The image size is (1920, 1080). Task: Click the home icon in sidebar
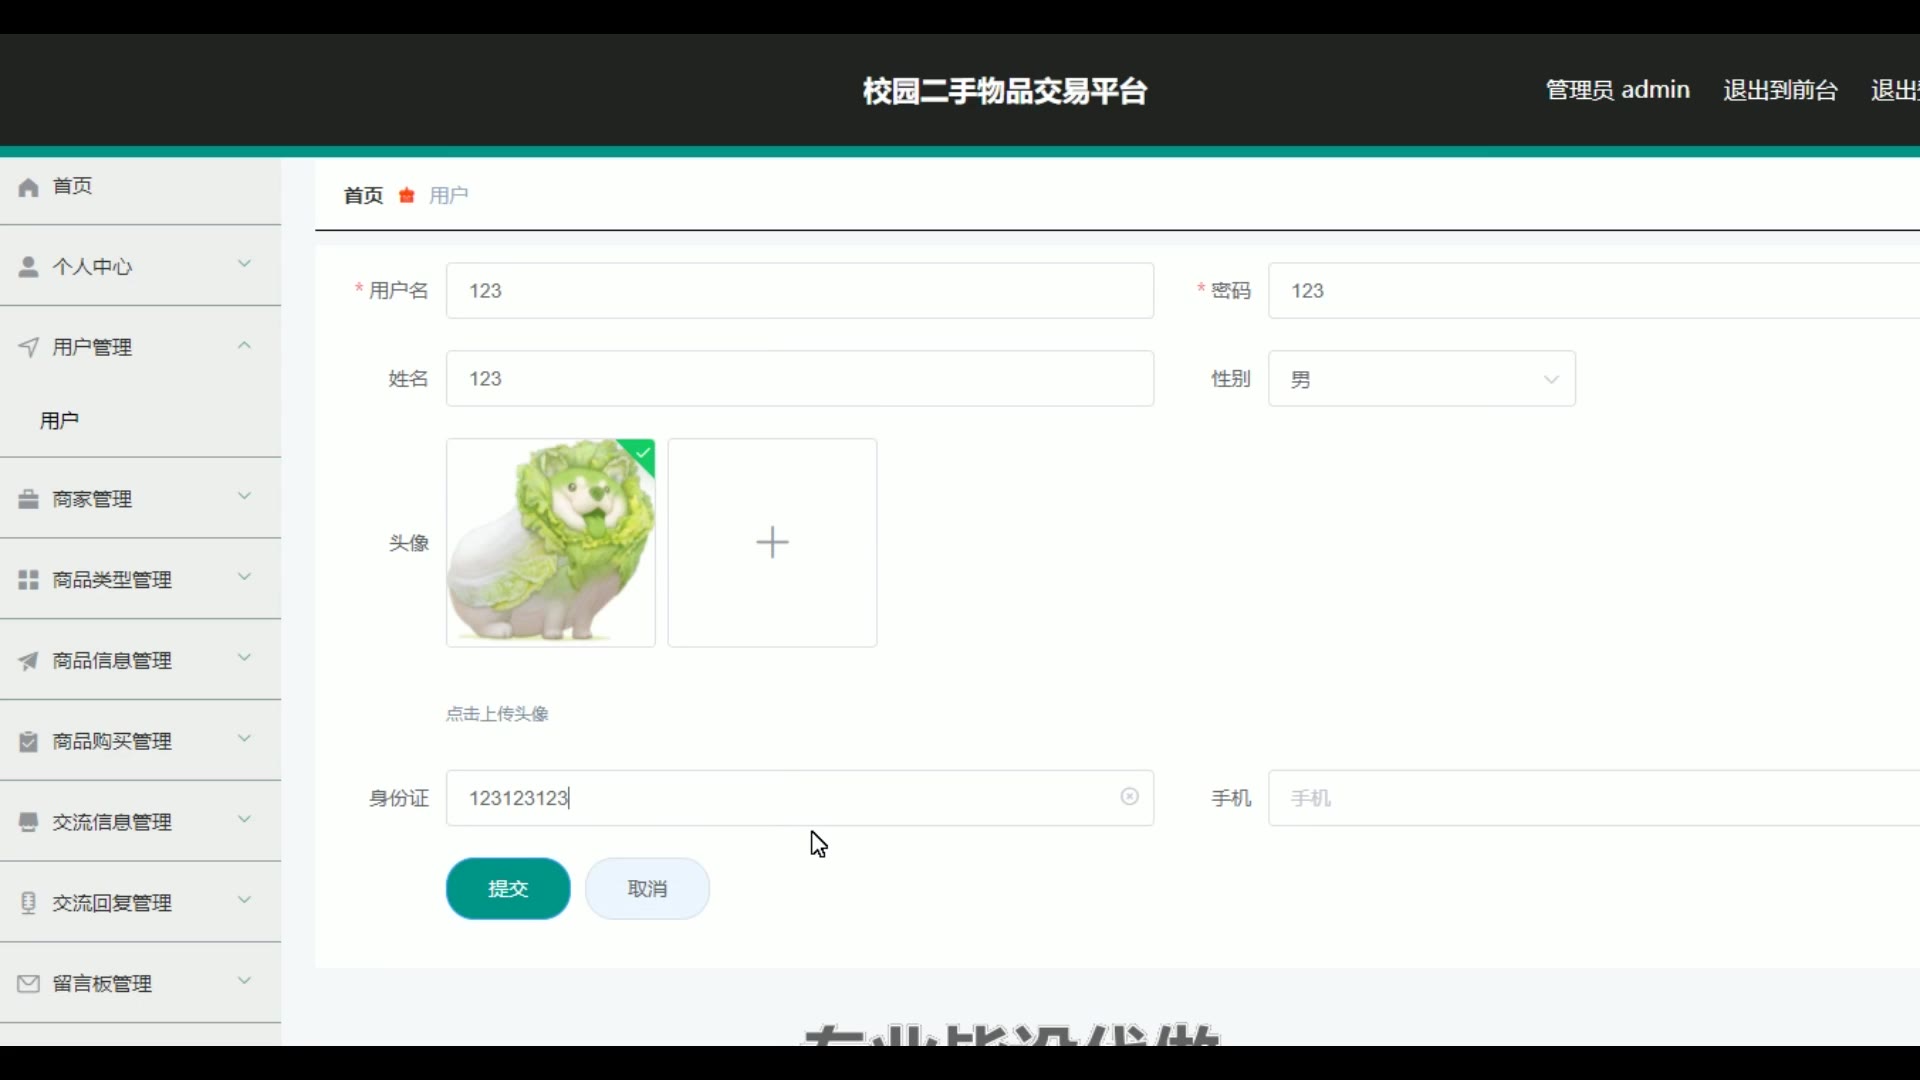pos(29,187)
